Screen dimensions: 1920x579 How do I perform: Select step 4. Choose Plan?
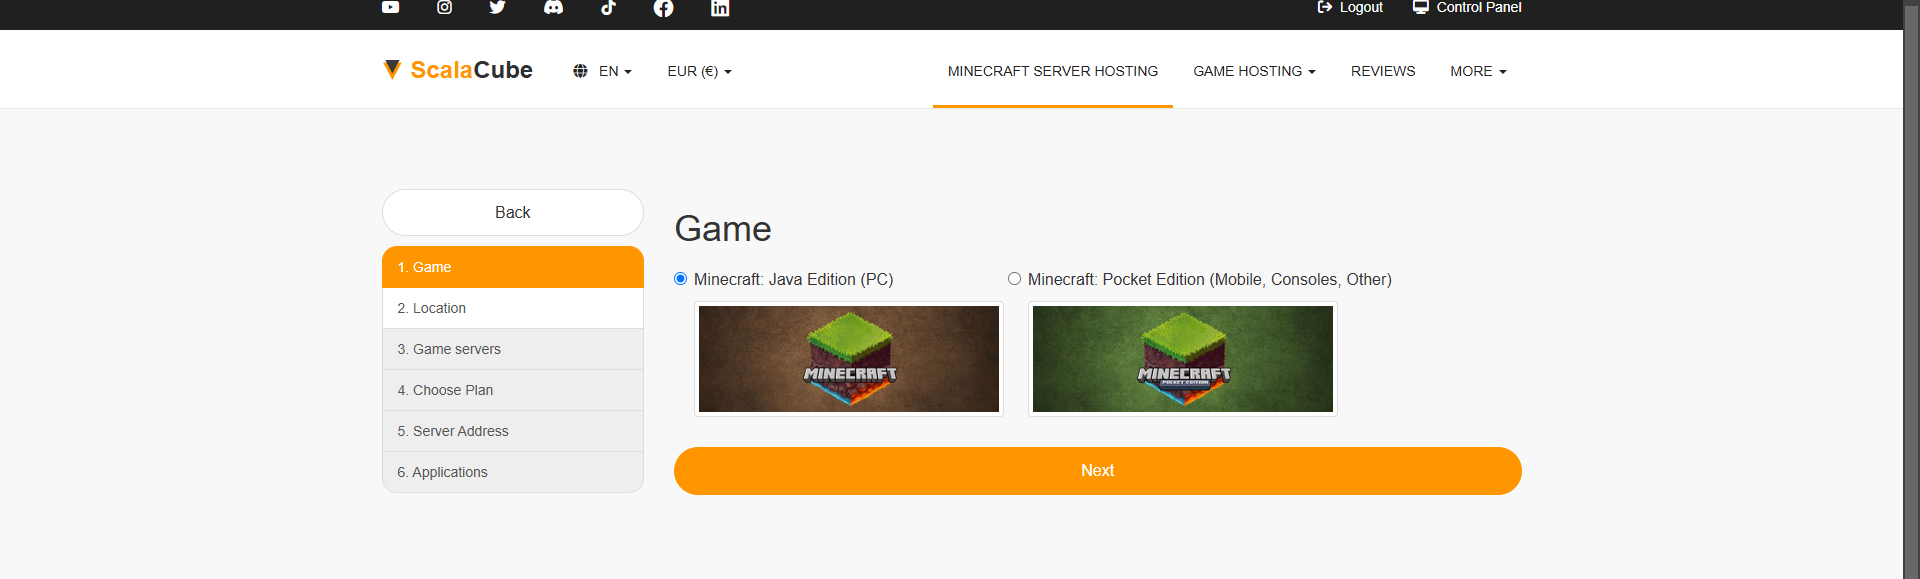coord(513,390)
